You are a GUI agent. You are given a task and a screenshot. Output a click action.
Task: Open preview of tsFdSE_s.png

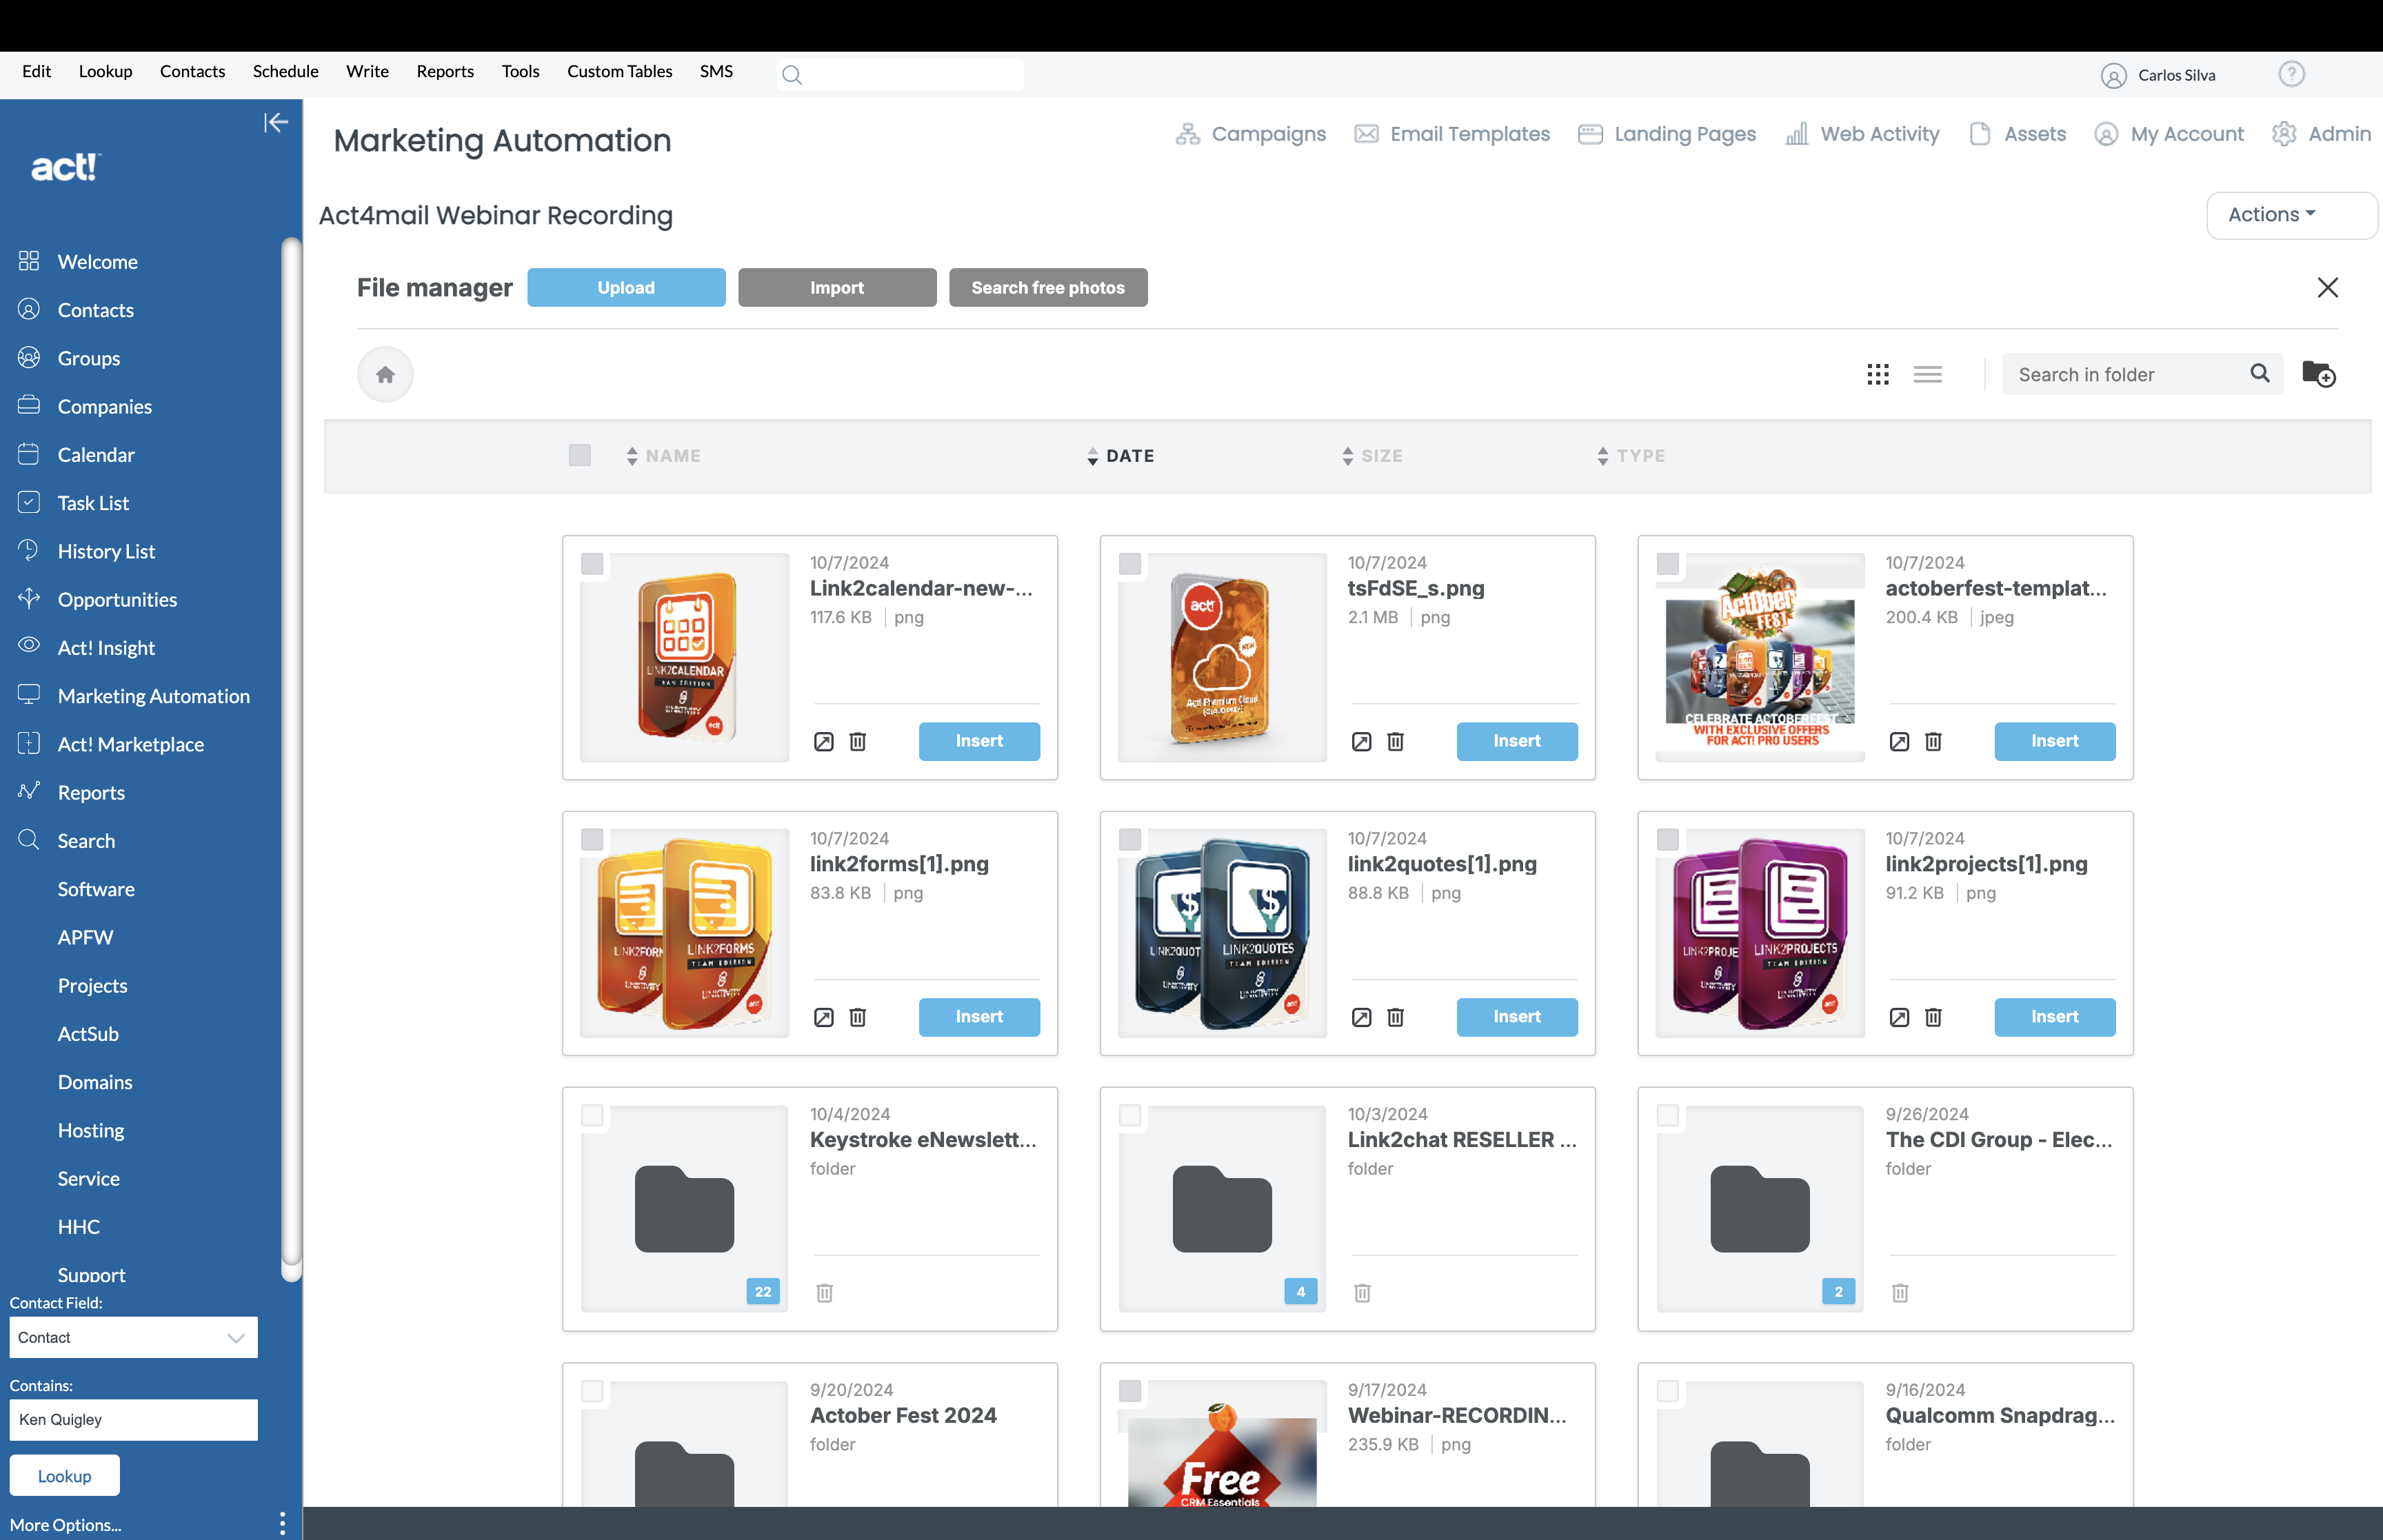click(1361, 741)
